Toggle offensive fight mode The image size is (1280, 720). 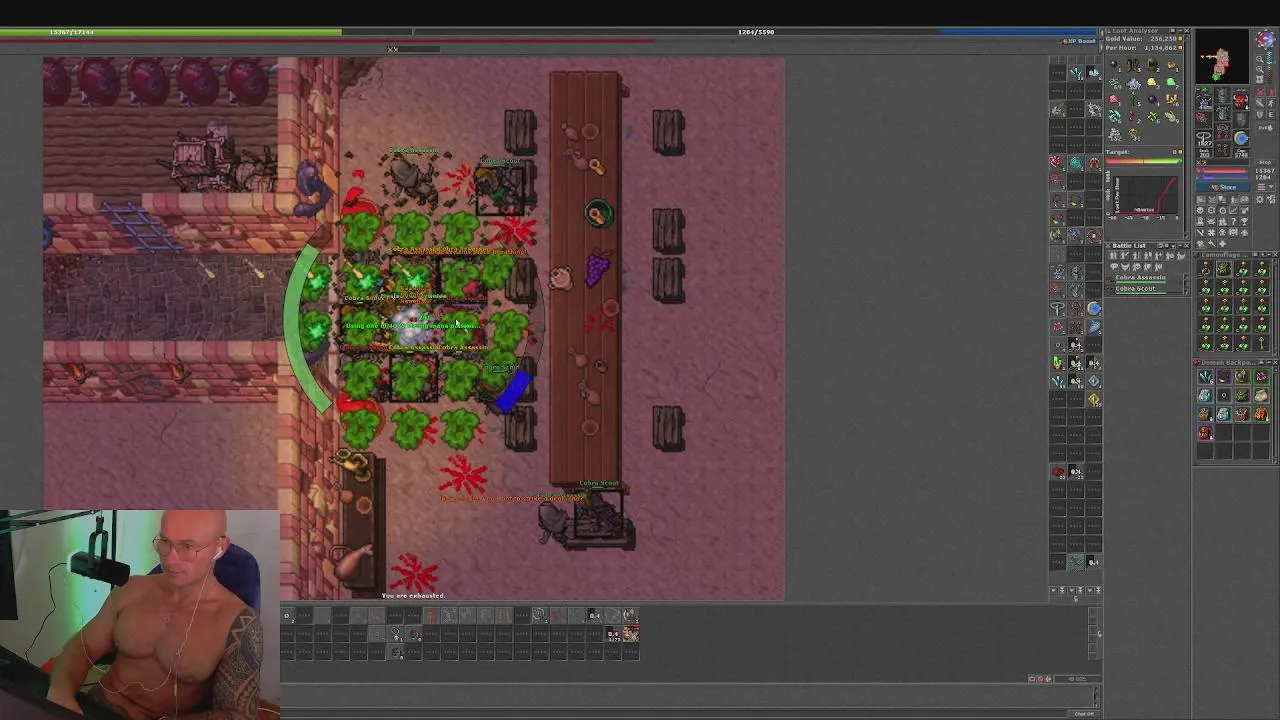pyautogui.click(x=1260, y=91)
